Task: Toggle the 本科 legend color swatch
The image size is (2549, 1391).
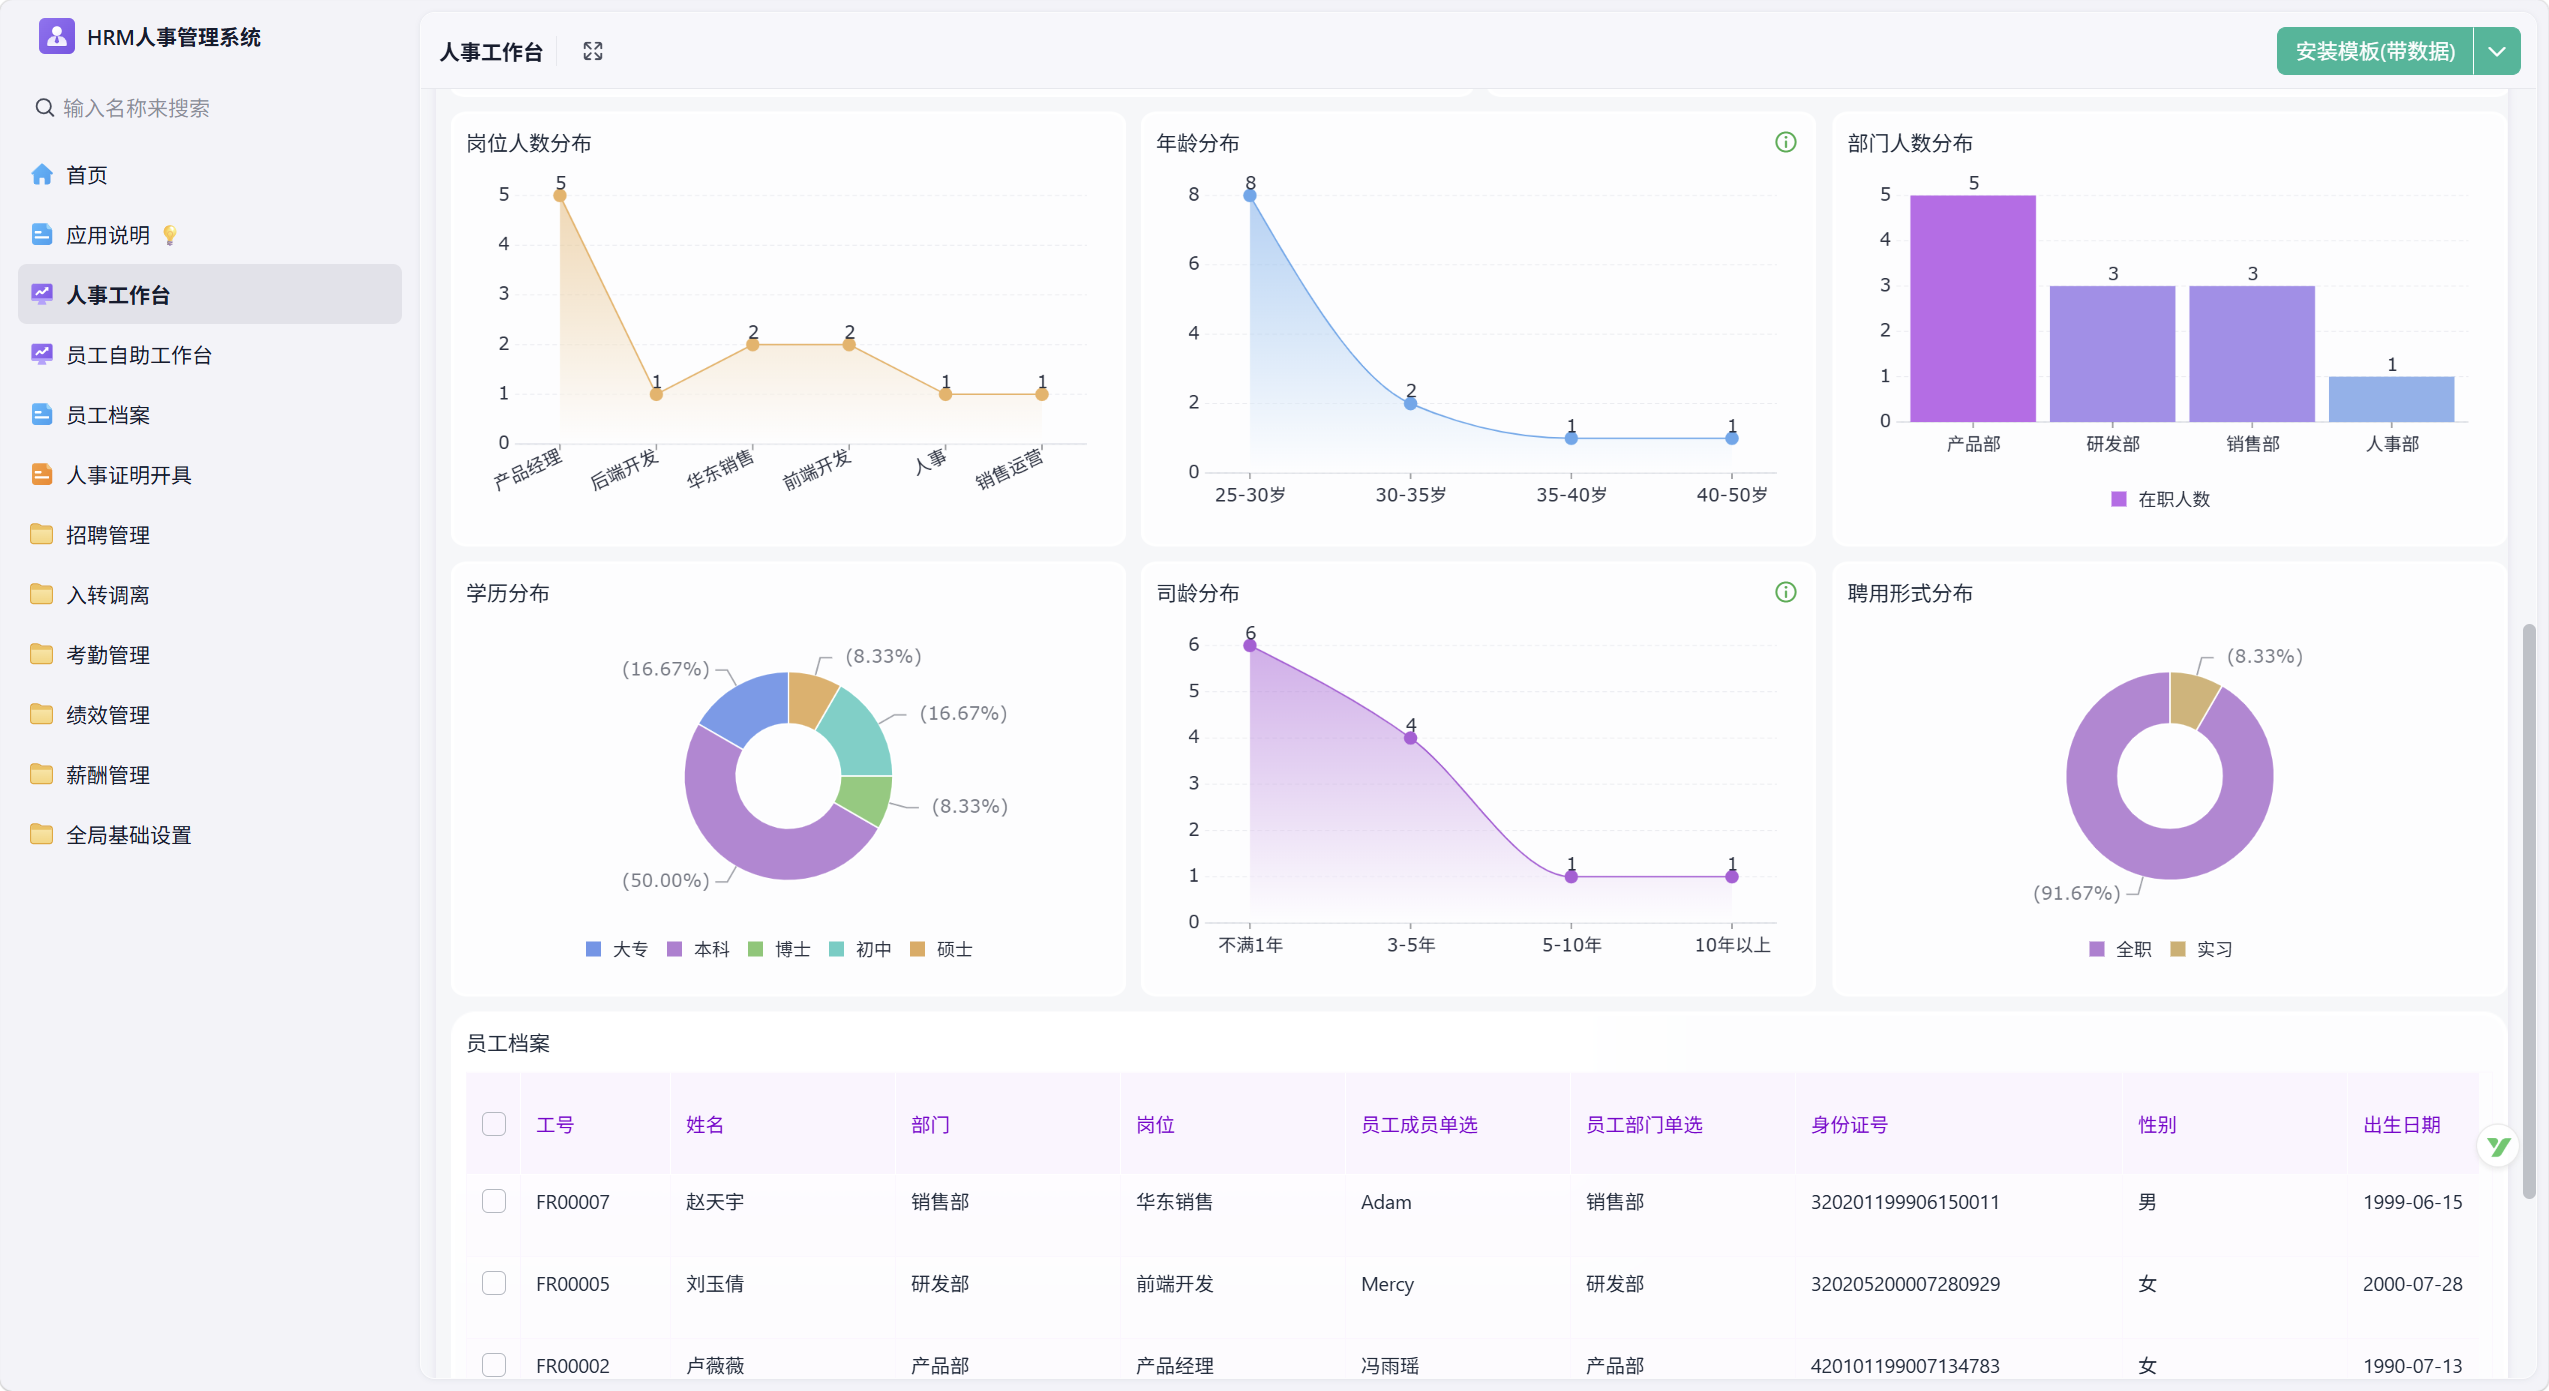Action: click(674, 949)
